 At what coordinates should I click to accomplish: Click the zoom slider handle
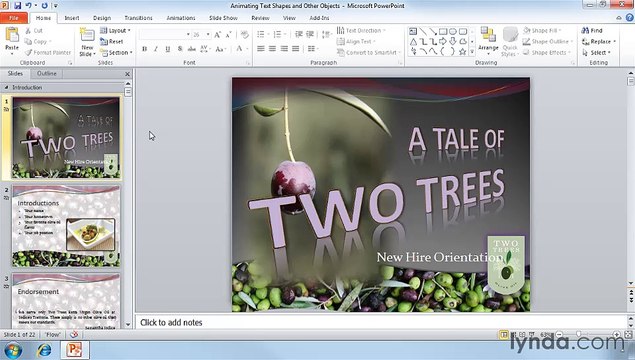579,334
